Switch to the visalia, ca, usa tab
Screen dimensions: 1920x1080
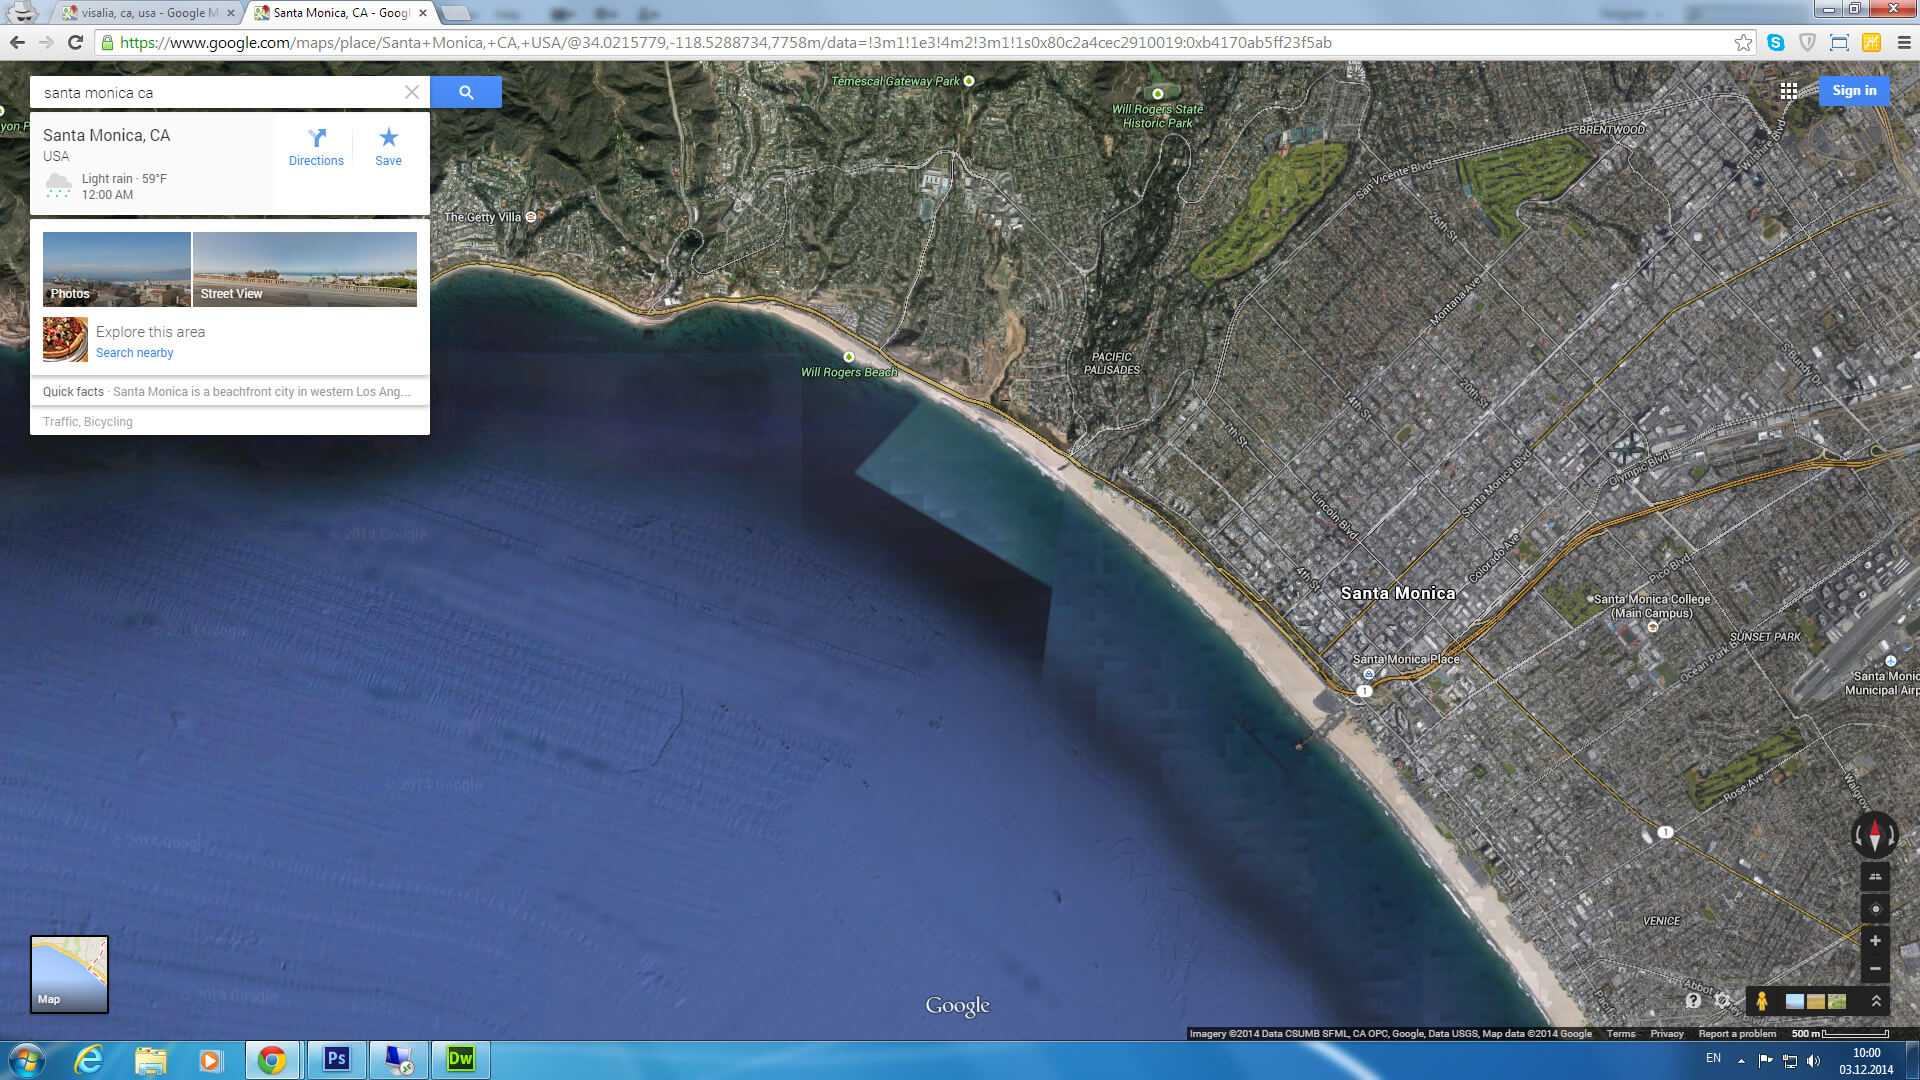click(x=148, y=13)
